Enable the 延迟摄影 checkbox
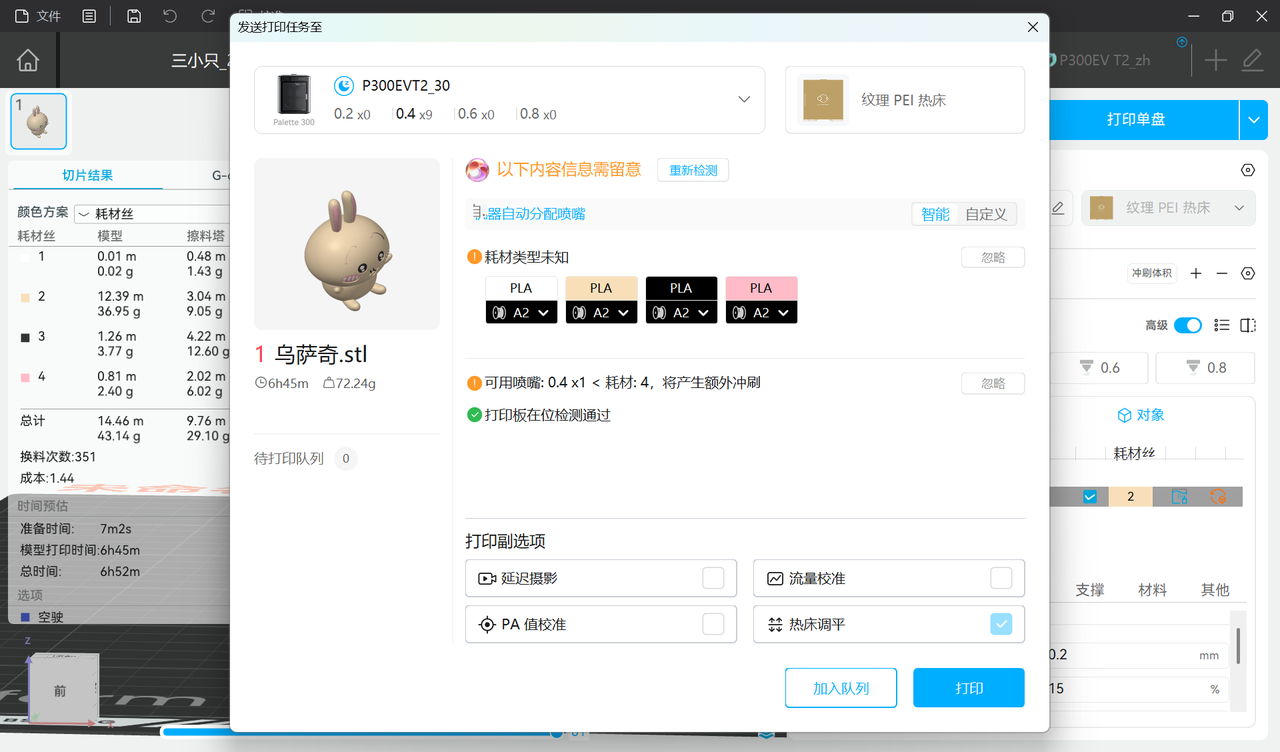 (713, 578)
